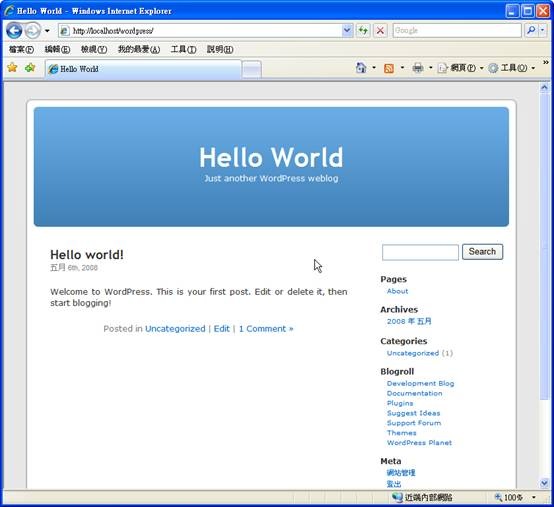Image resolution: width=554 pixels, height=507 pixels.
Task: Open the Support Forum blogroll link
Action: pos(414,423)
